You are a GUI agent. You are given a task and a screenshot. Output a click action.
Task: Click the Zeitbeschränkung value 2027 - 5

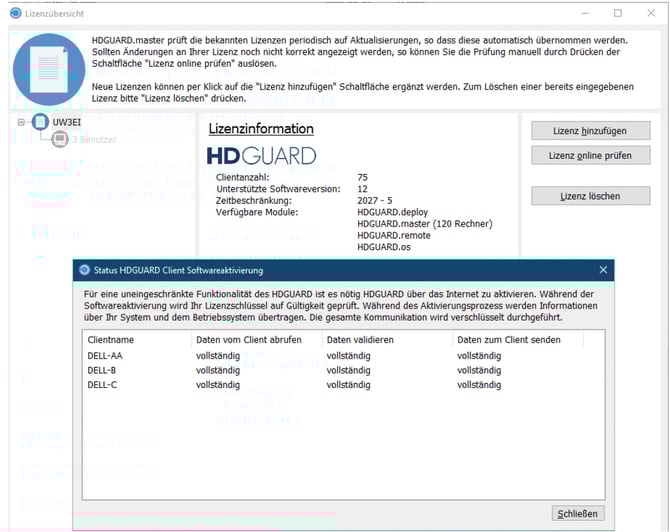point(375,200)
